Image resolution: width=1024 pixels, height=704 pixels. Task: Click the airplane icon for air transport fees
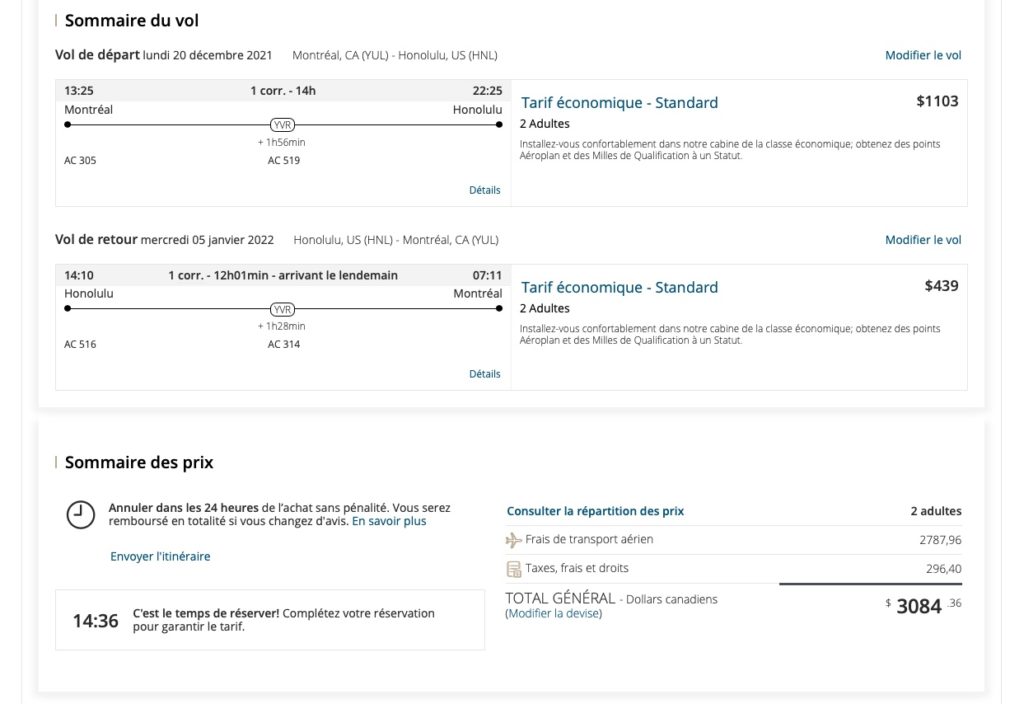pos(514,540)
